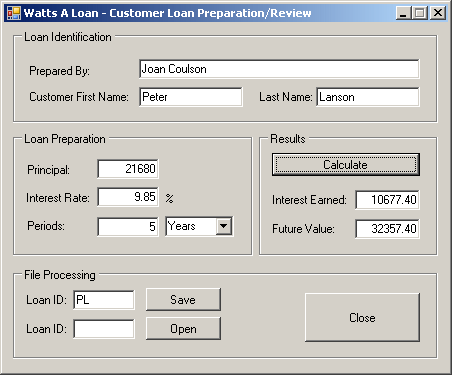Click the Interest Earned result box
This screenshot has height=375, width=452.
coord(387,200)
